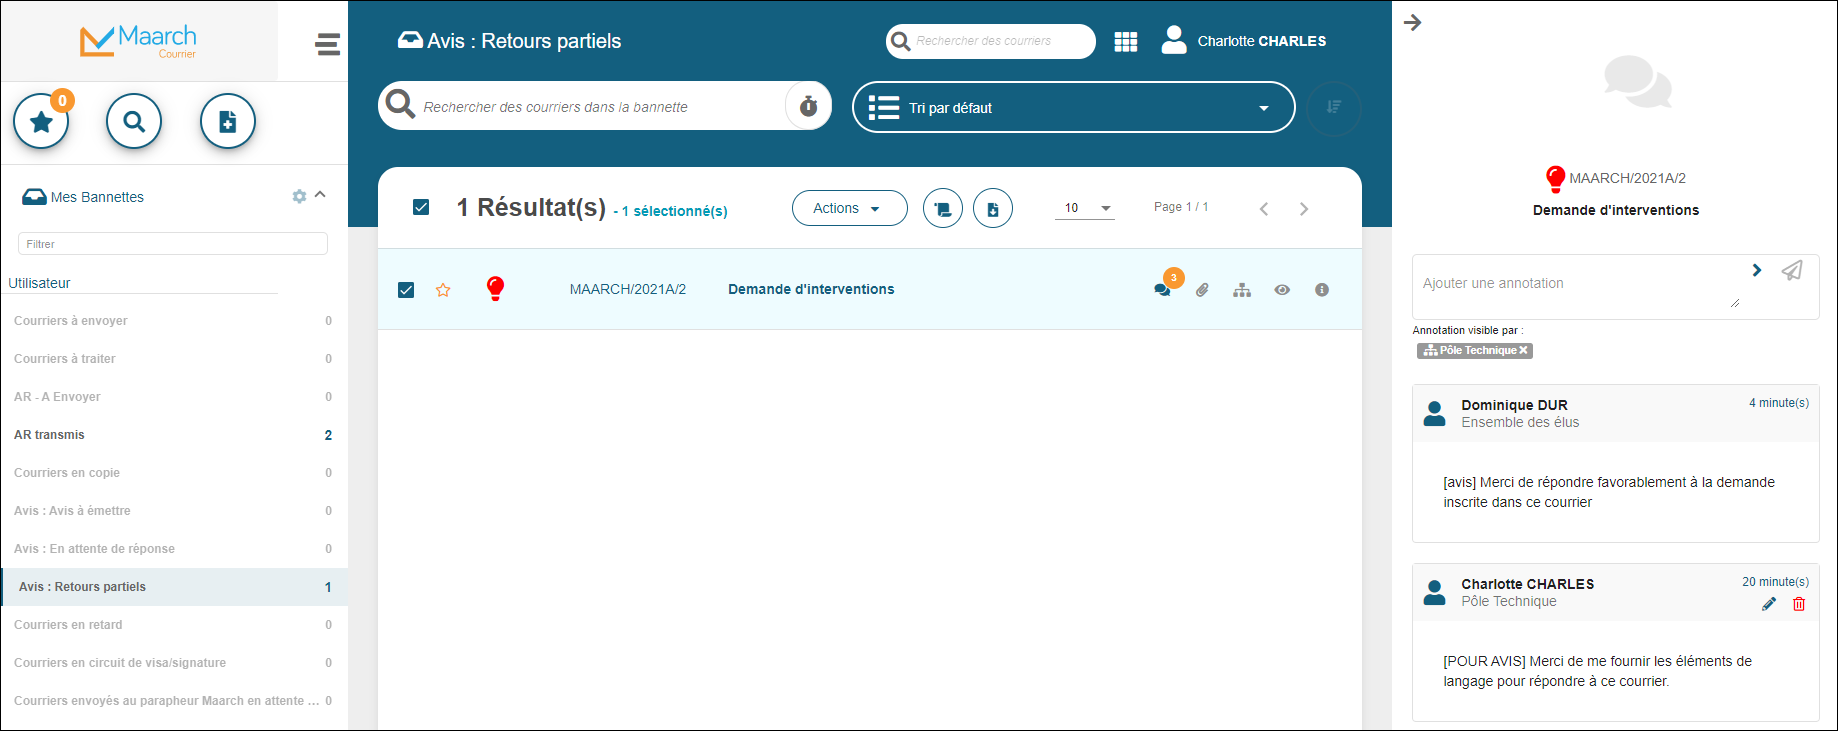Toggle favorite star for MAARCH/2021A/2
The height and width of the screenshot is (731, 1838).
click(x=443, y=290)
